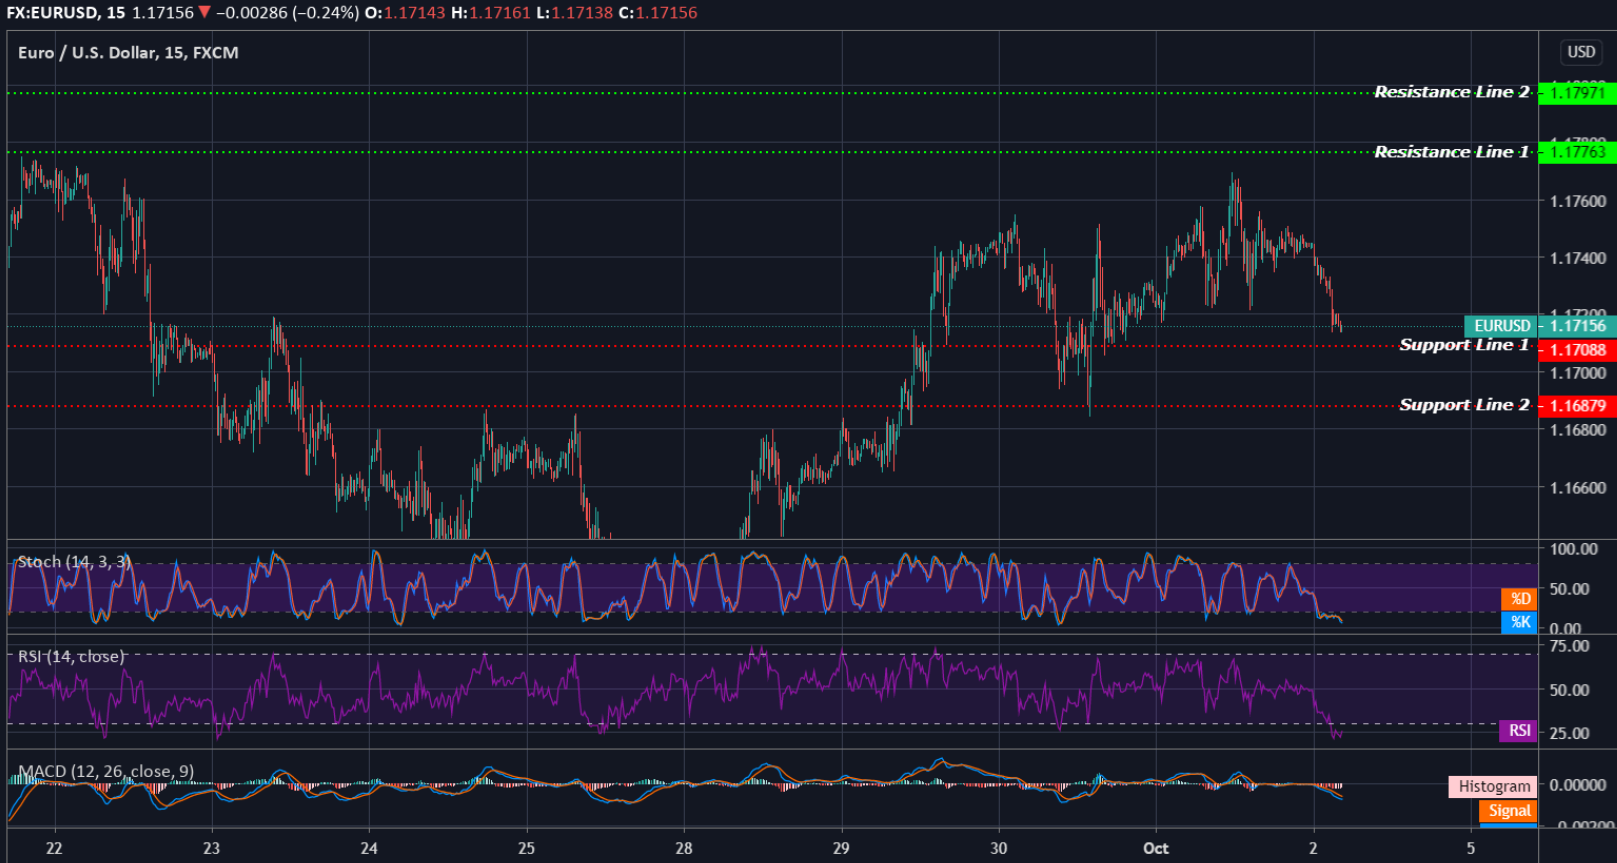
Task: Click date 29 on time axis
Action: 841,848
